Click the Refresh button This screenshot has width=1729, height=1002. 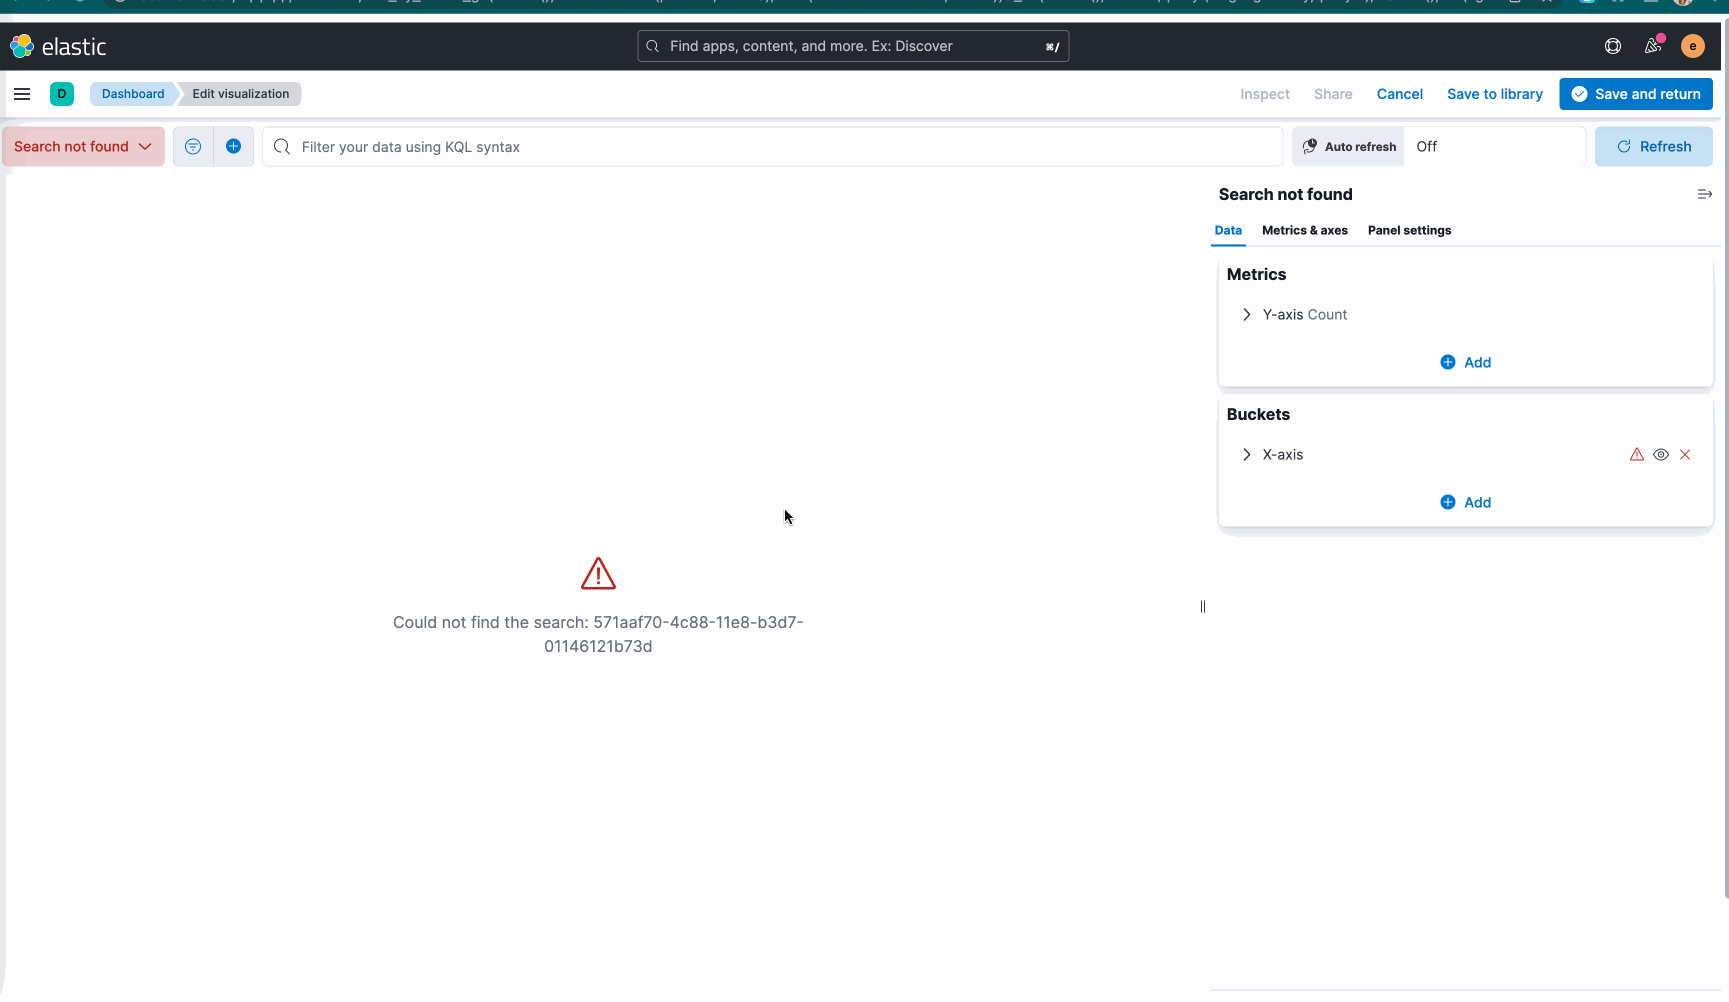coord(1654,147)
